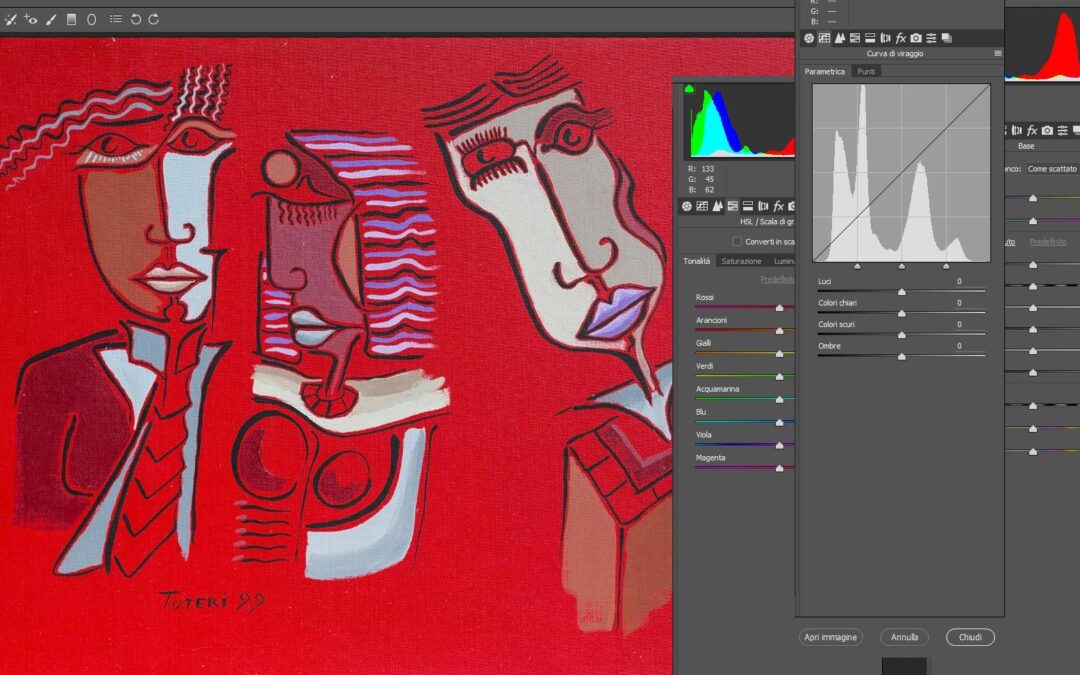This screenshot has height=675, width=1080.
Task: Click the Colori scuri slider handle
Action: click(x=902, y=335)
